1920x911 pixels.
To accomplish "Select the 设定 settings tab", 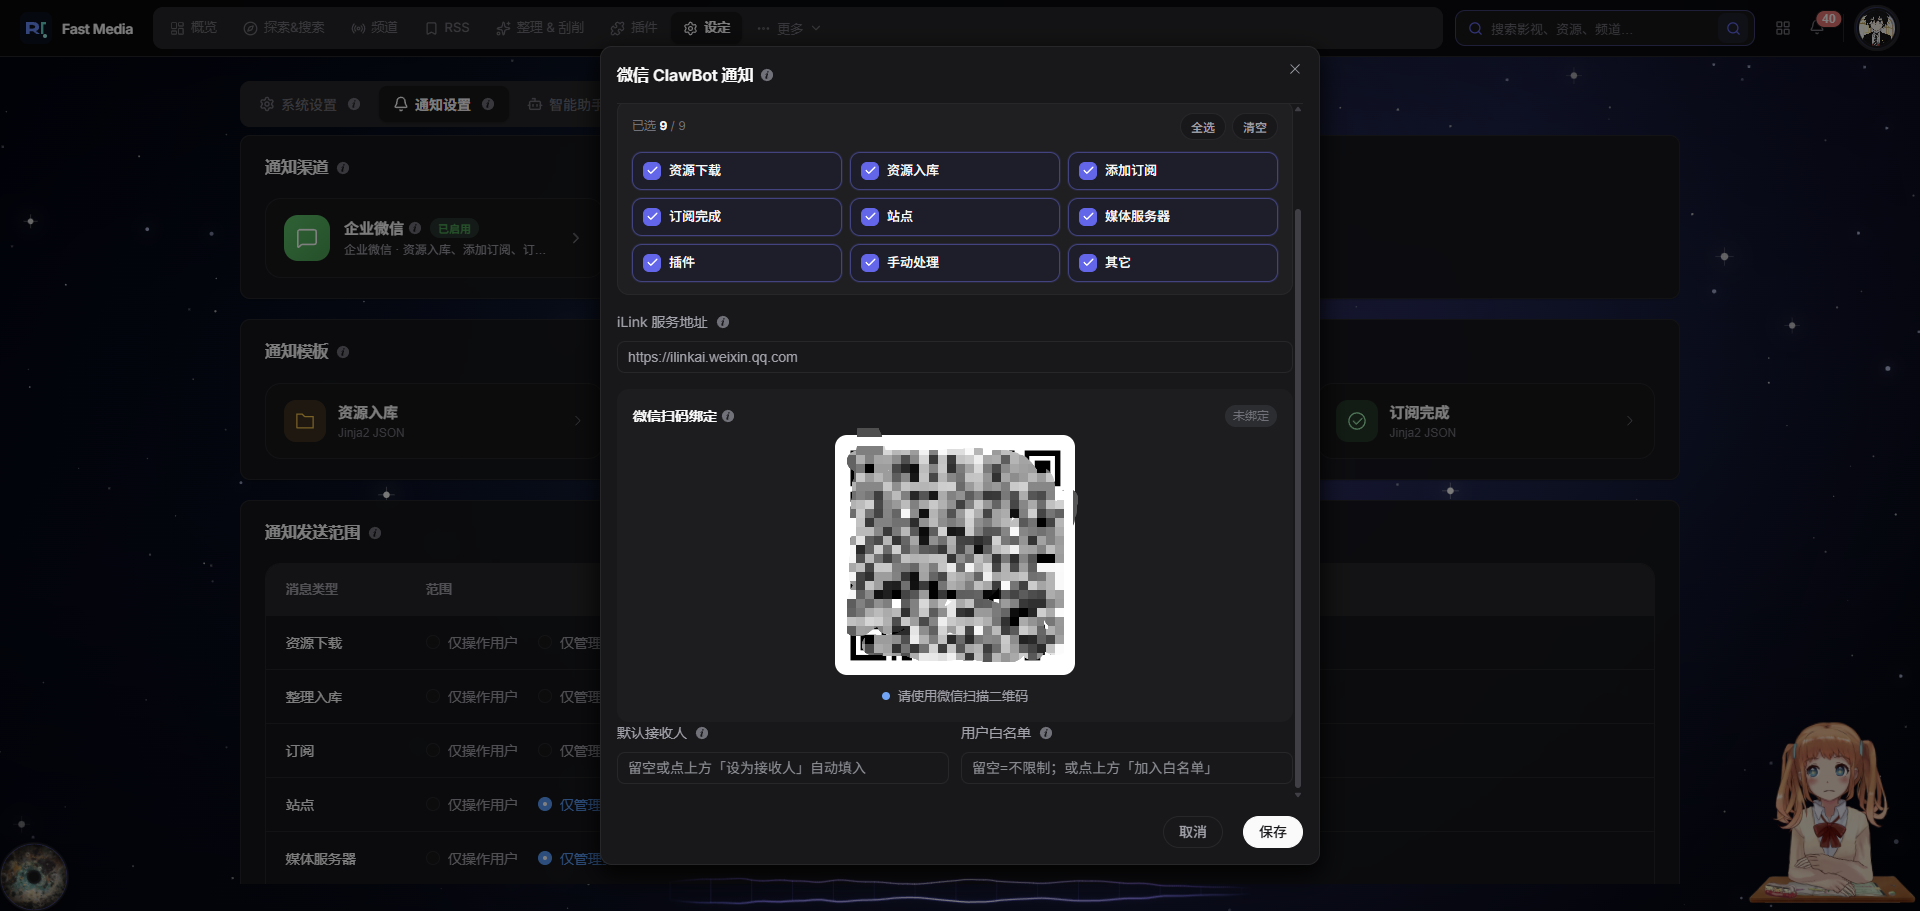I will [707, 28].
